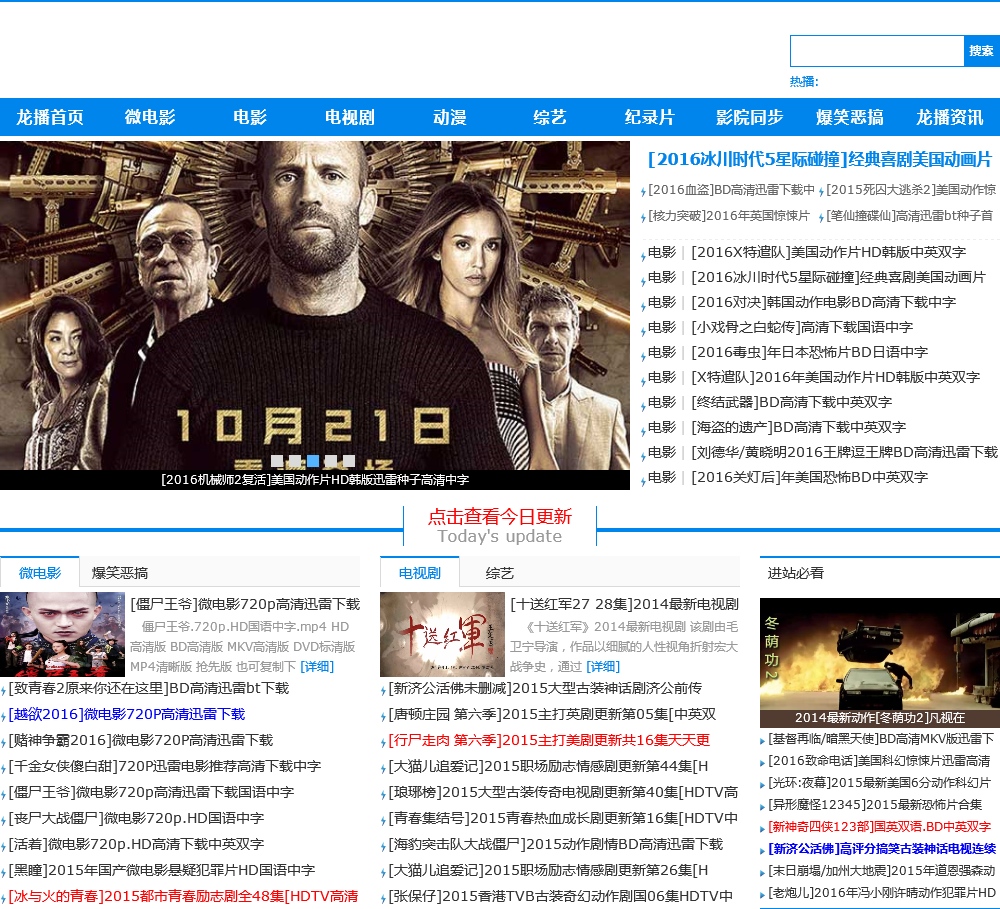Open [僵尸王爷]微电影720p高清迅雷下载 title
This screenshot has height=909, width=1000.
click(x=245, y=604)
